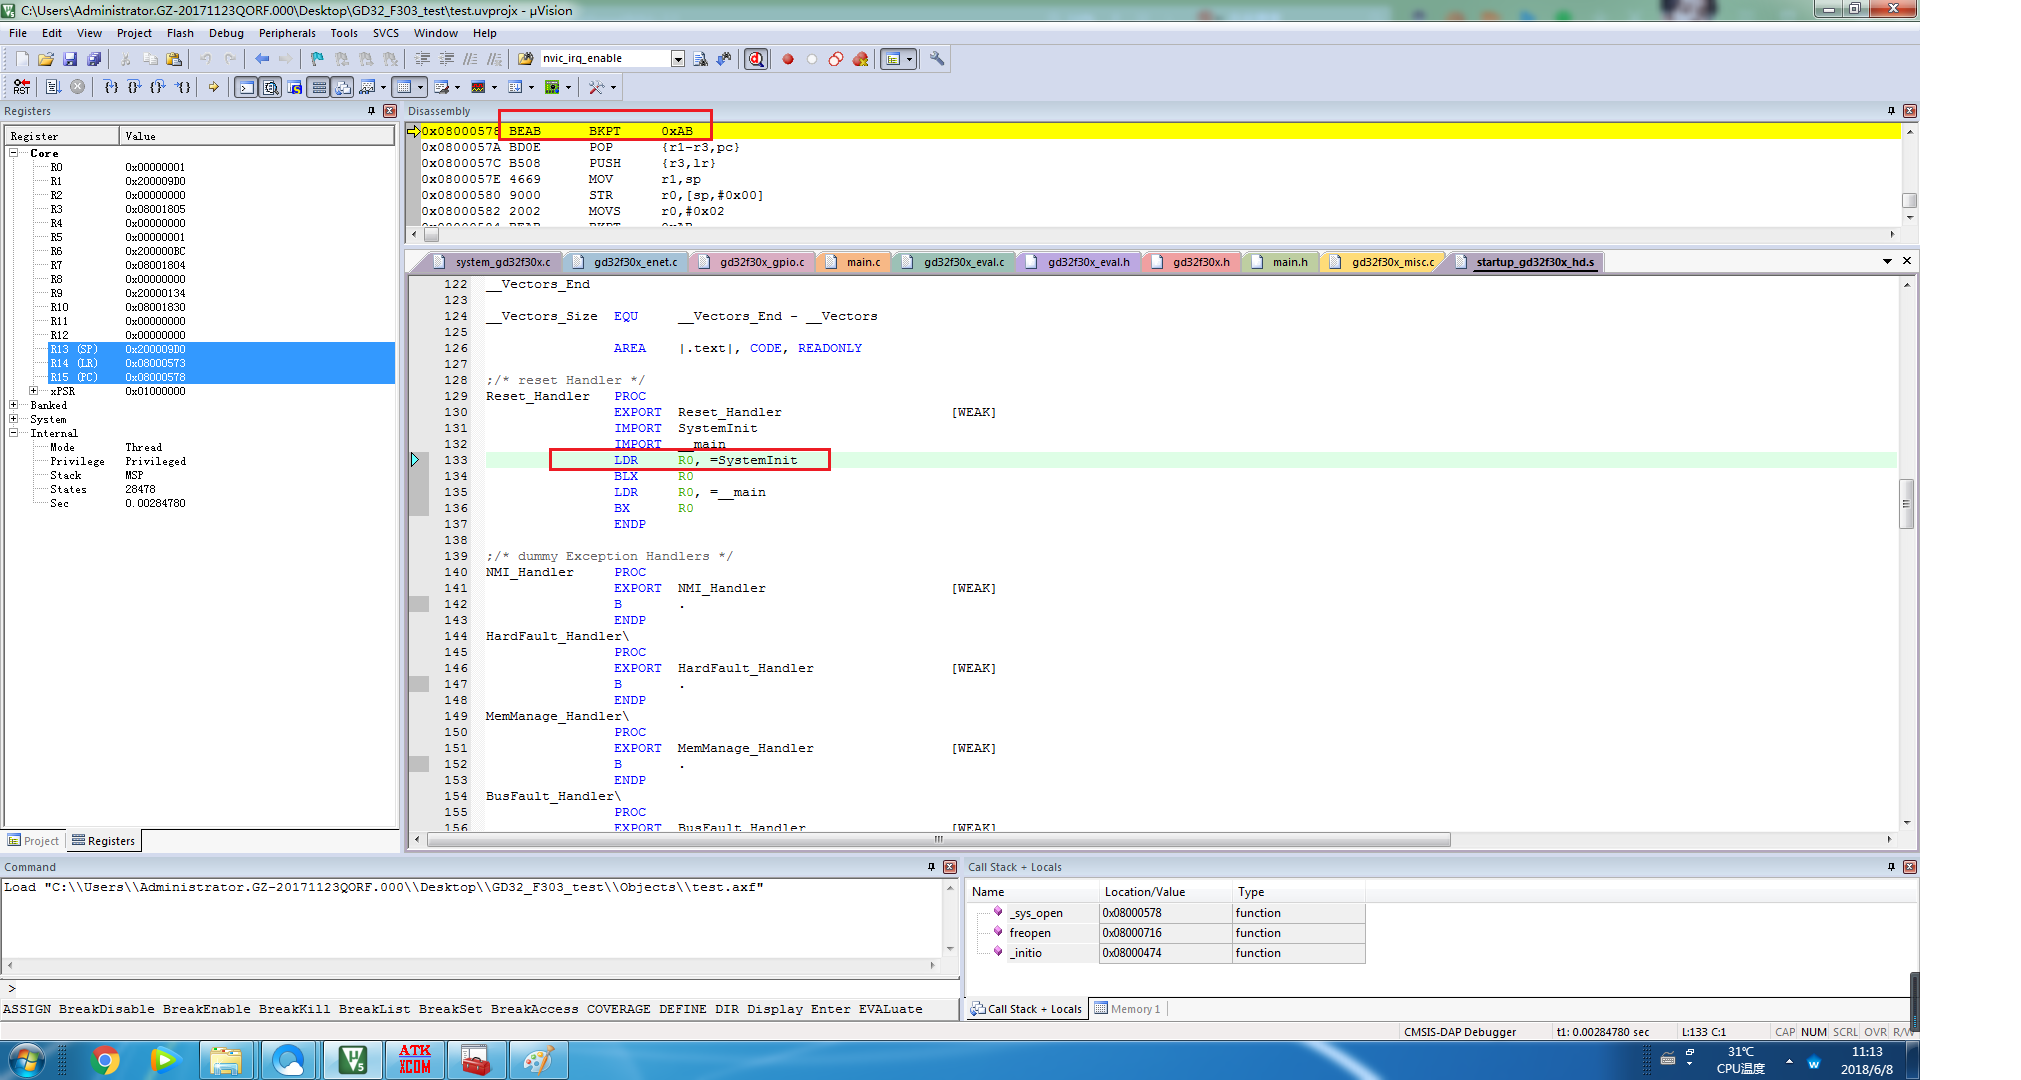Open ATK XCOM from the taskbar
Viewport: 2021px width, 1080px height.
pos(415,1060)
